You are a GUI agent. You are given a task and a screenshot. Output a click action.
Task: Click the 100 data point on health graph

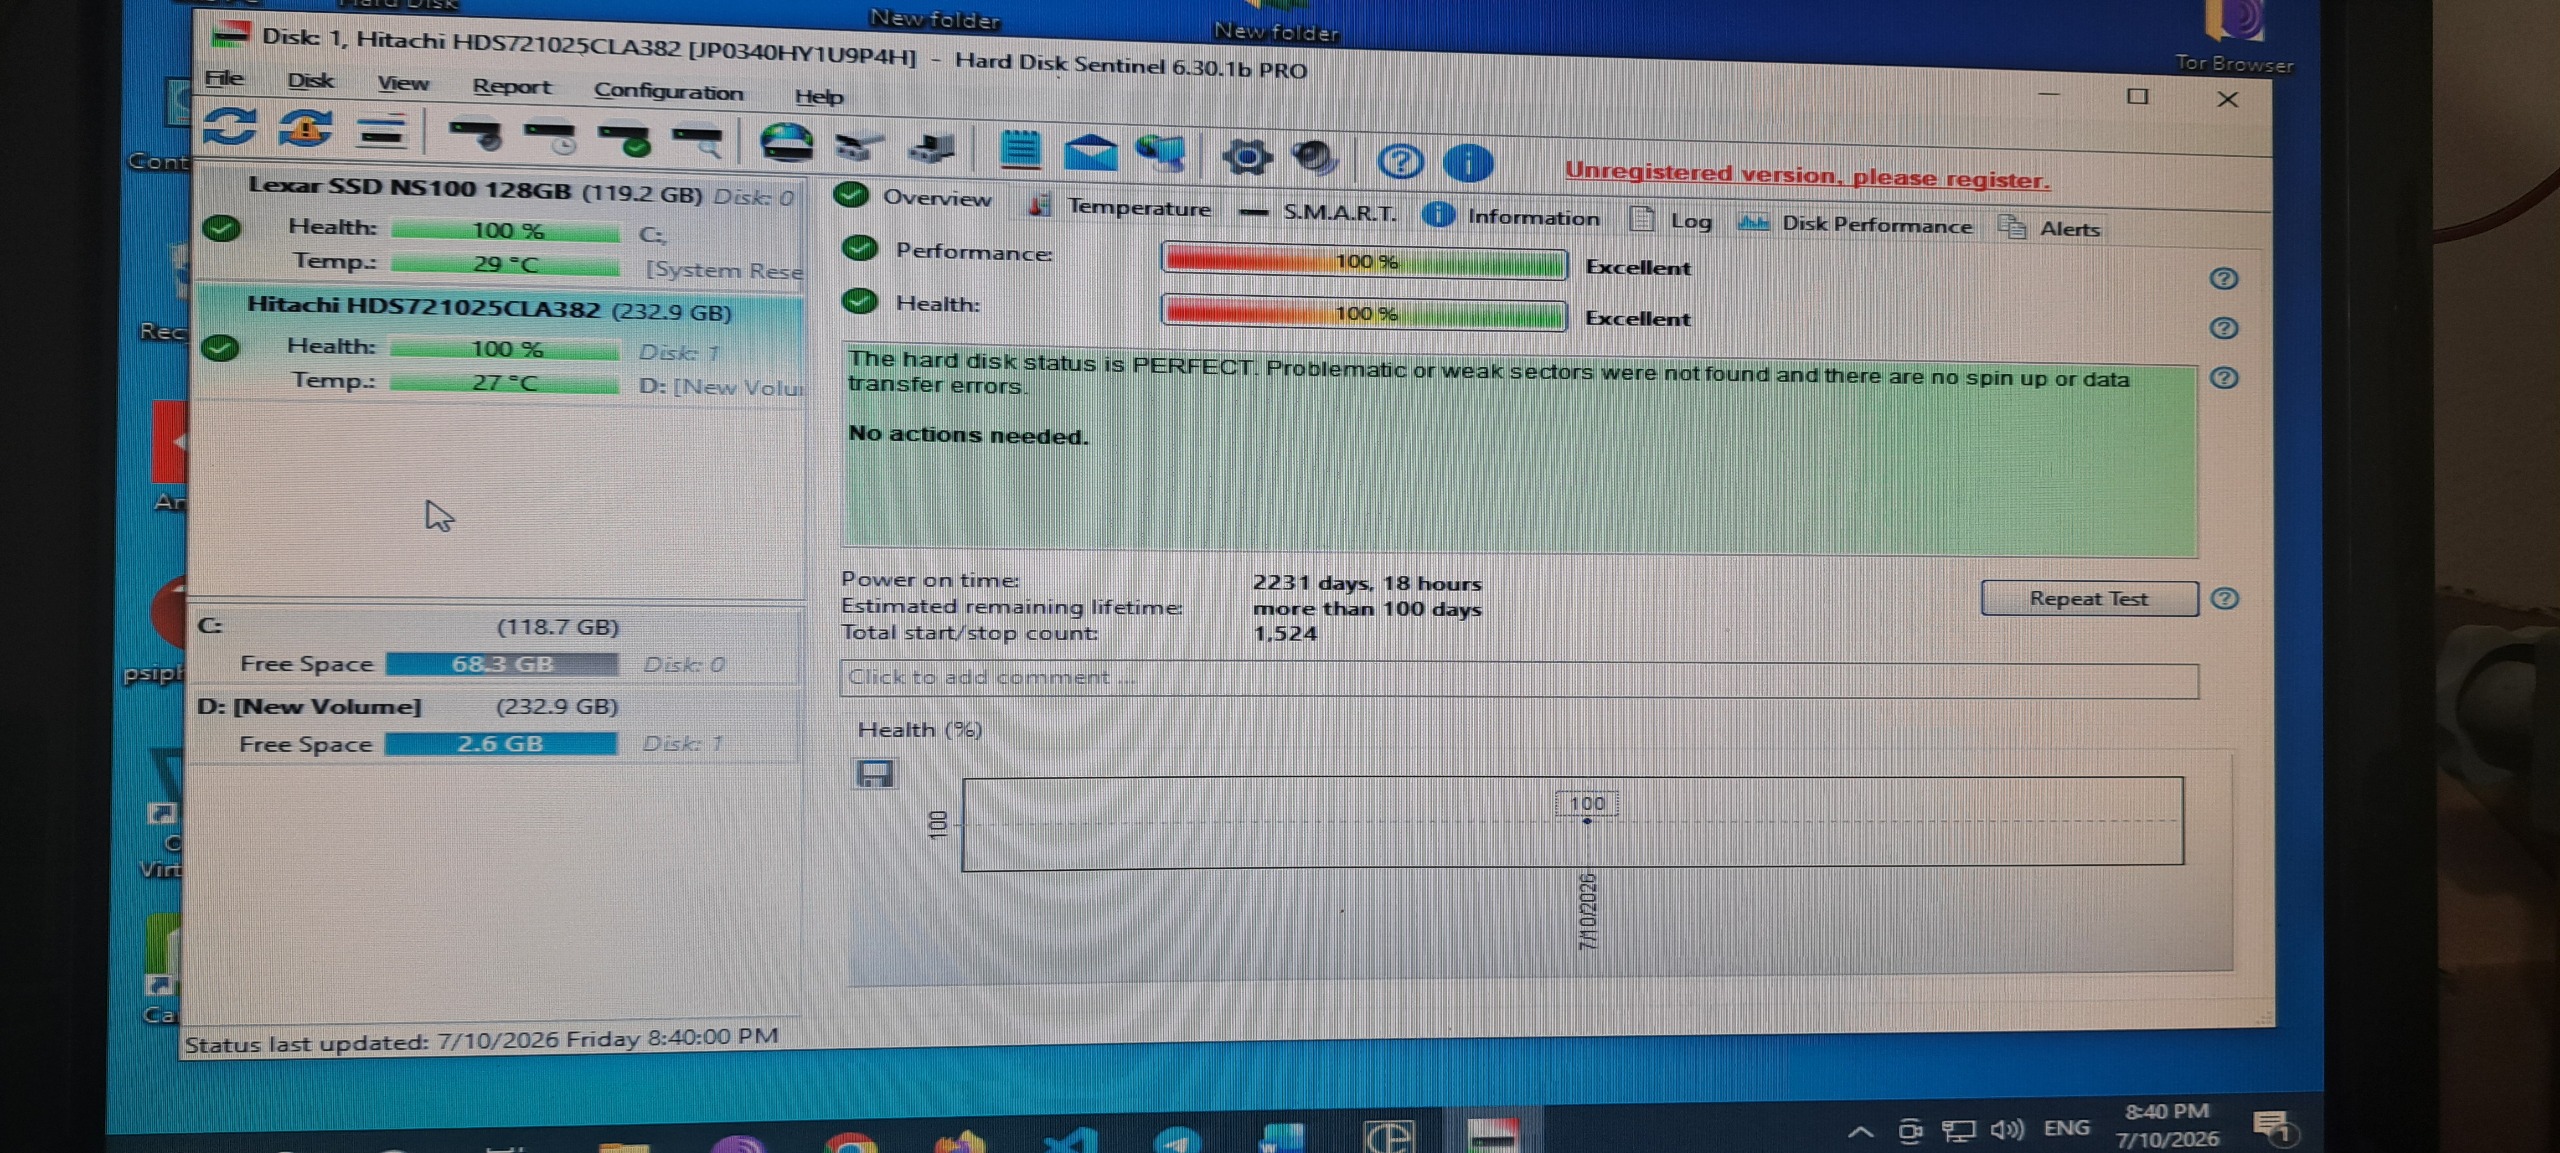[x=1586, y=821]
